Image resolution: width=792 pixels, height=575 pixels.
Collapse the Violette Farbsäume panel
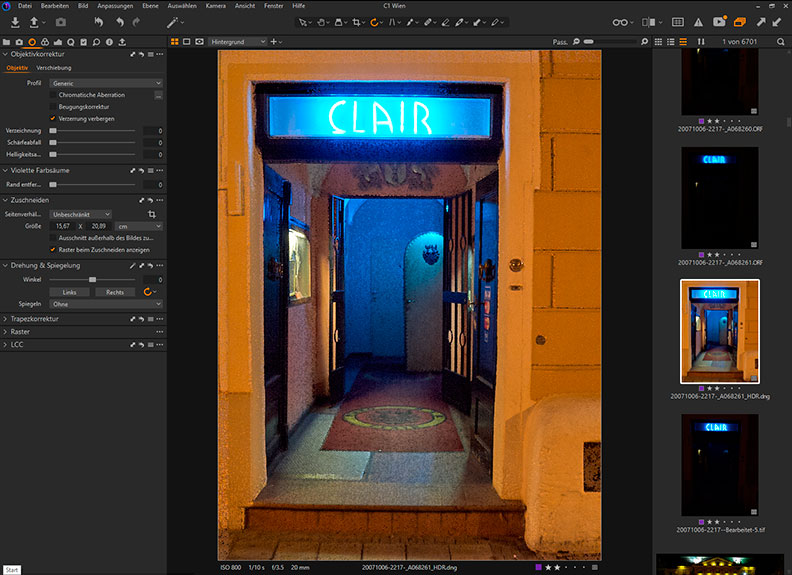pos(5,170)
